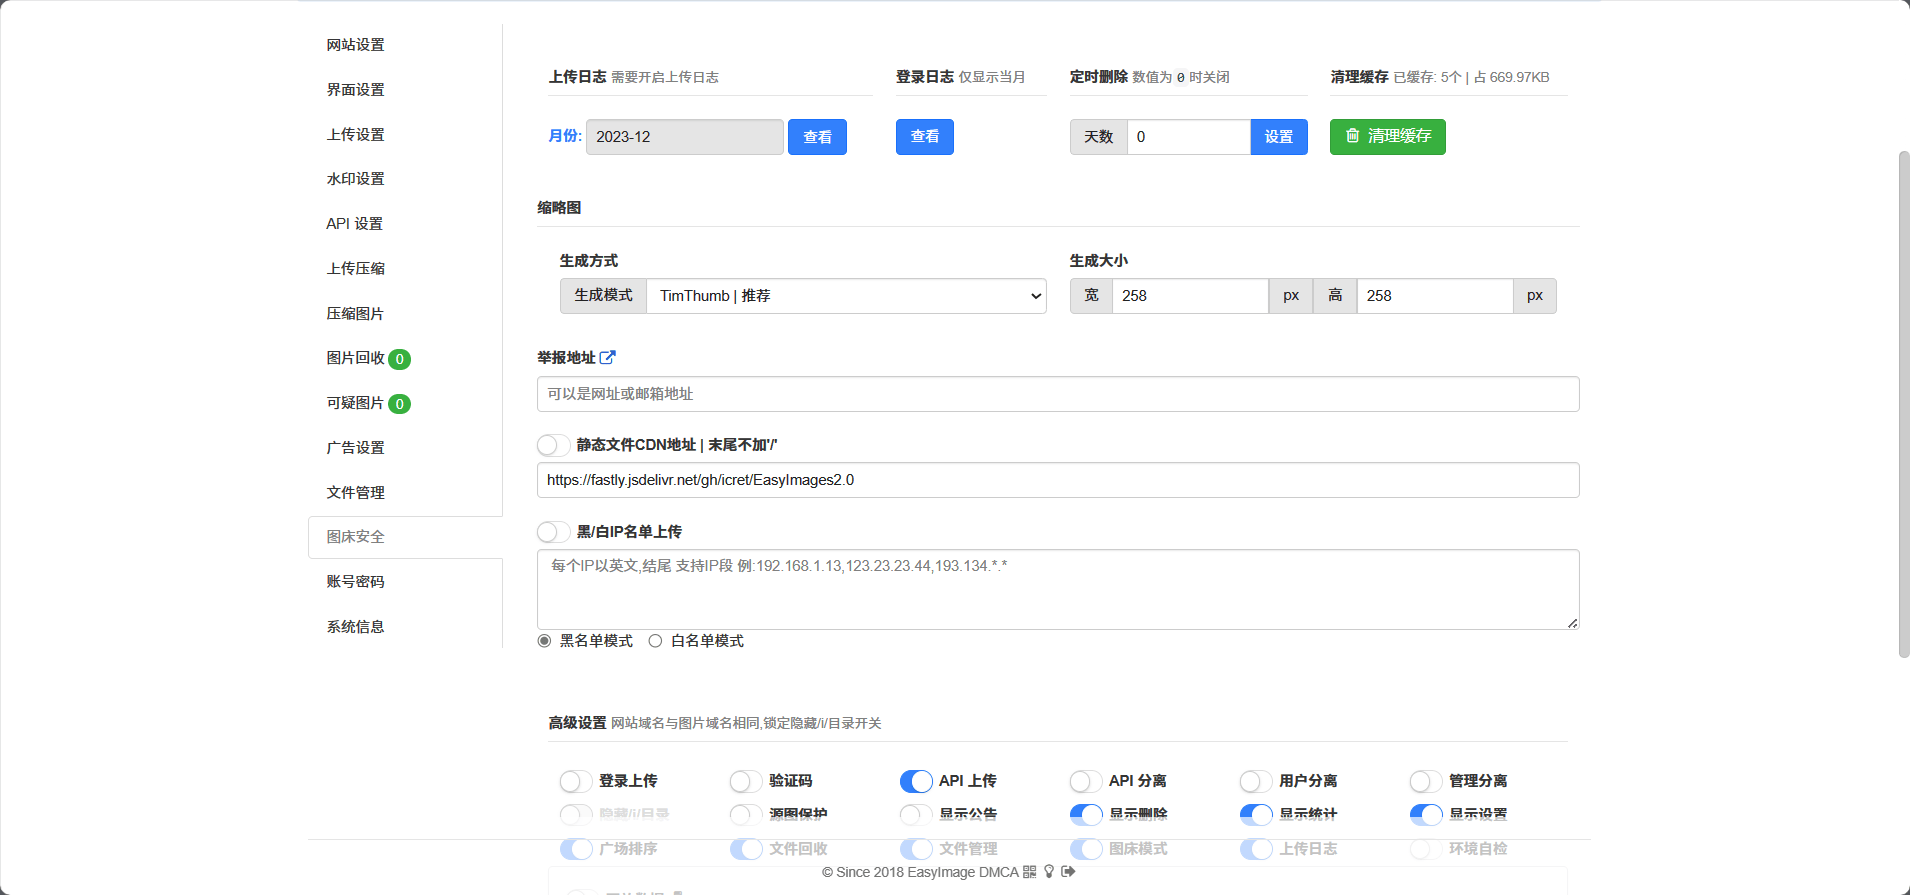Open 水印设置 in the sidebar
Viewport: 1910px width, 895px height.
tap(355, 179)
